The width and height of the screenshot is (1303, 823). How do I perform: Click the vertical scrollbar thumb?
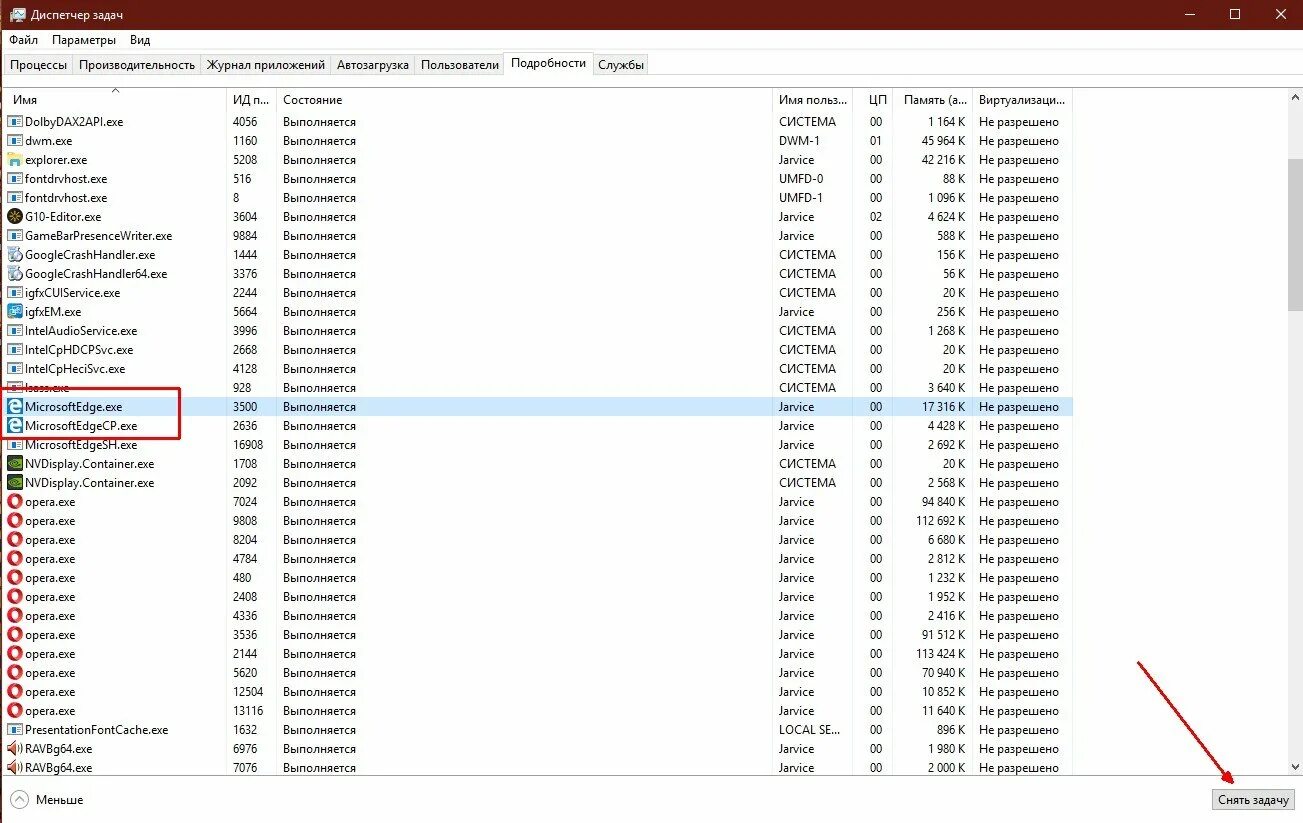click(1296, 235)
